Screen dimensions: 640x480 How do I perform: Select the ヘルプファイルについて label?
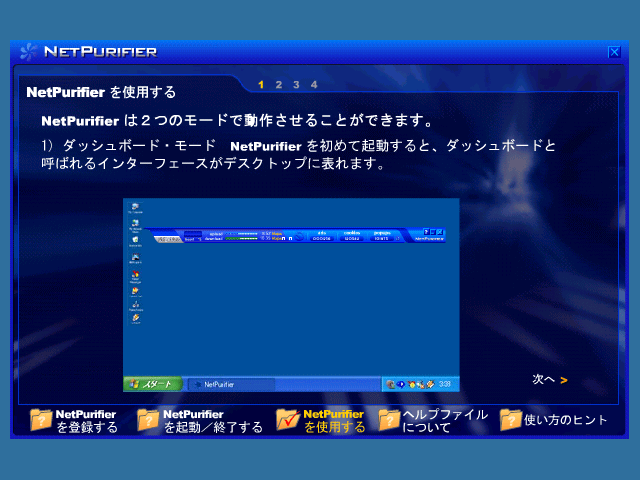pos(445,421)
